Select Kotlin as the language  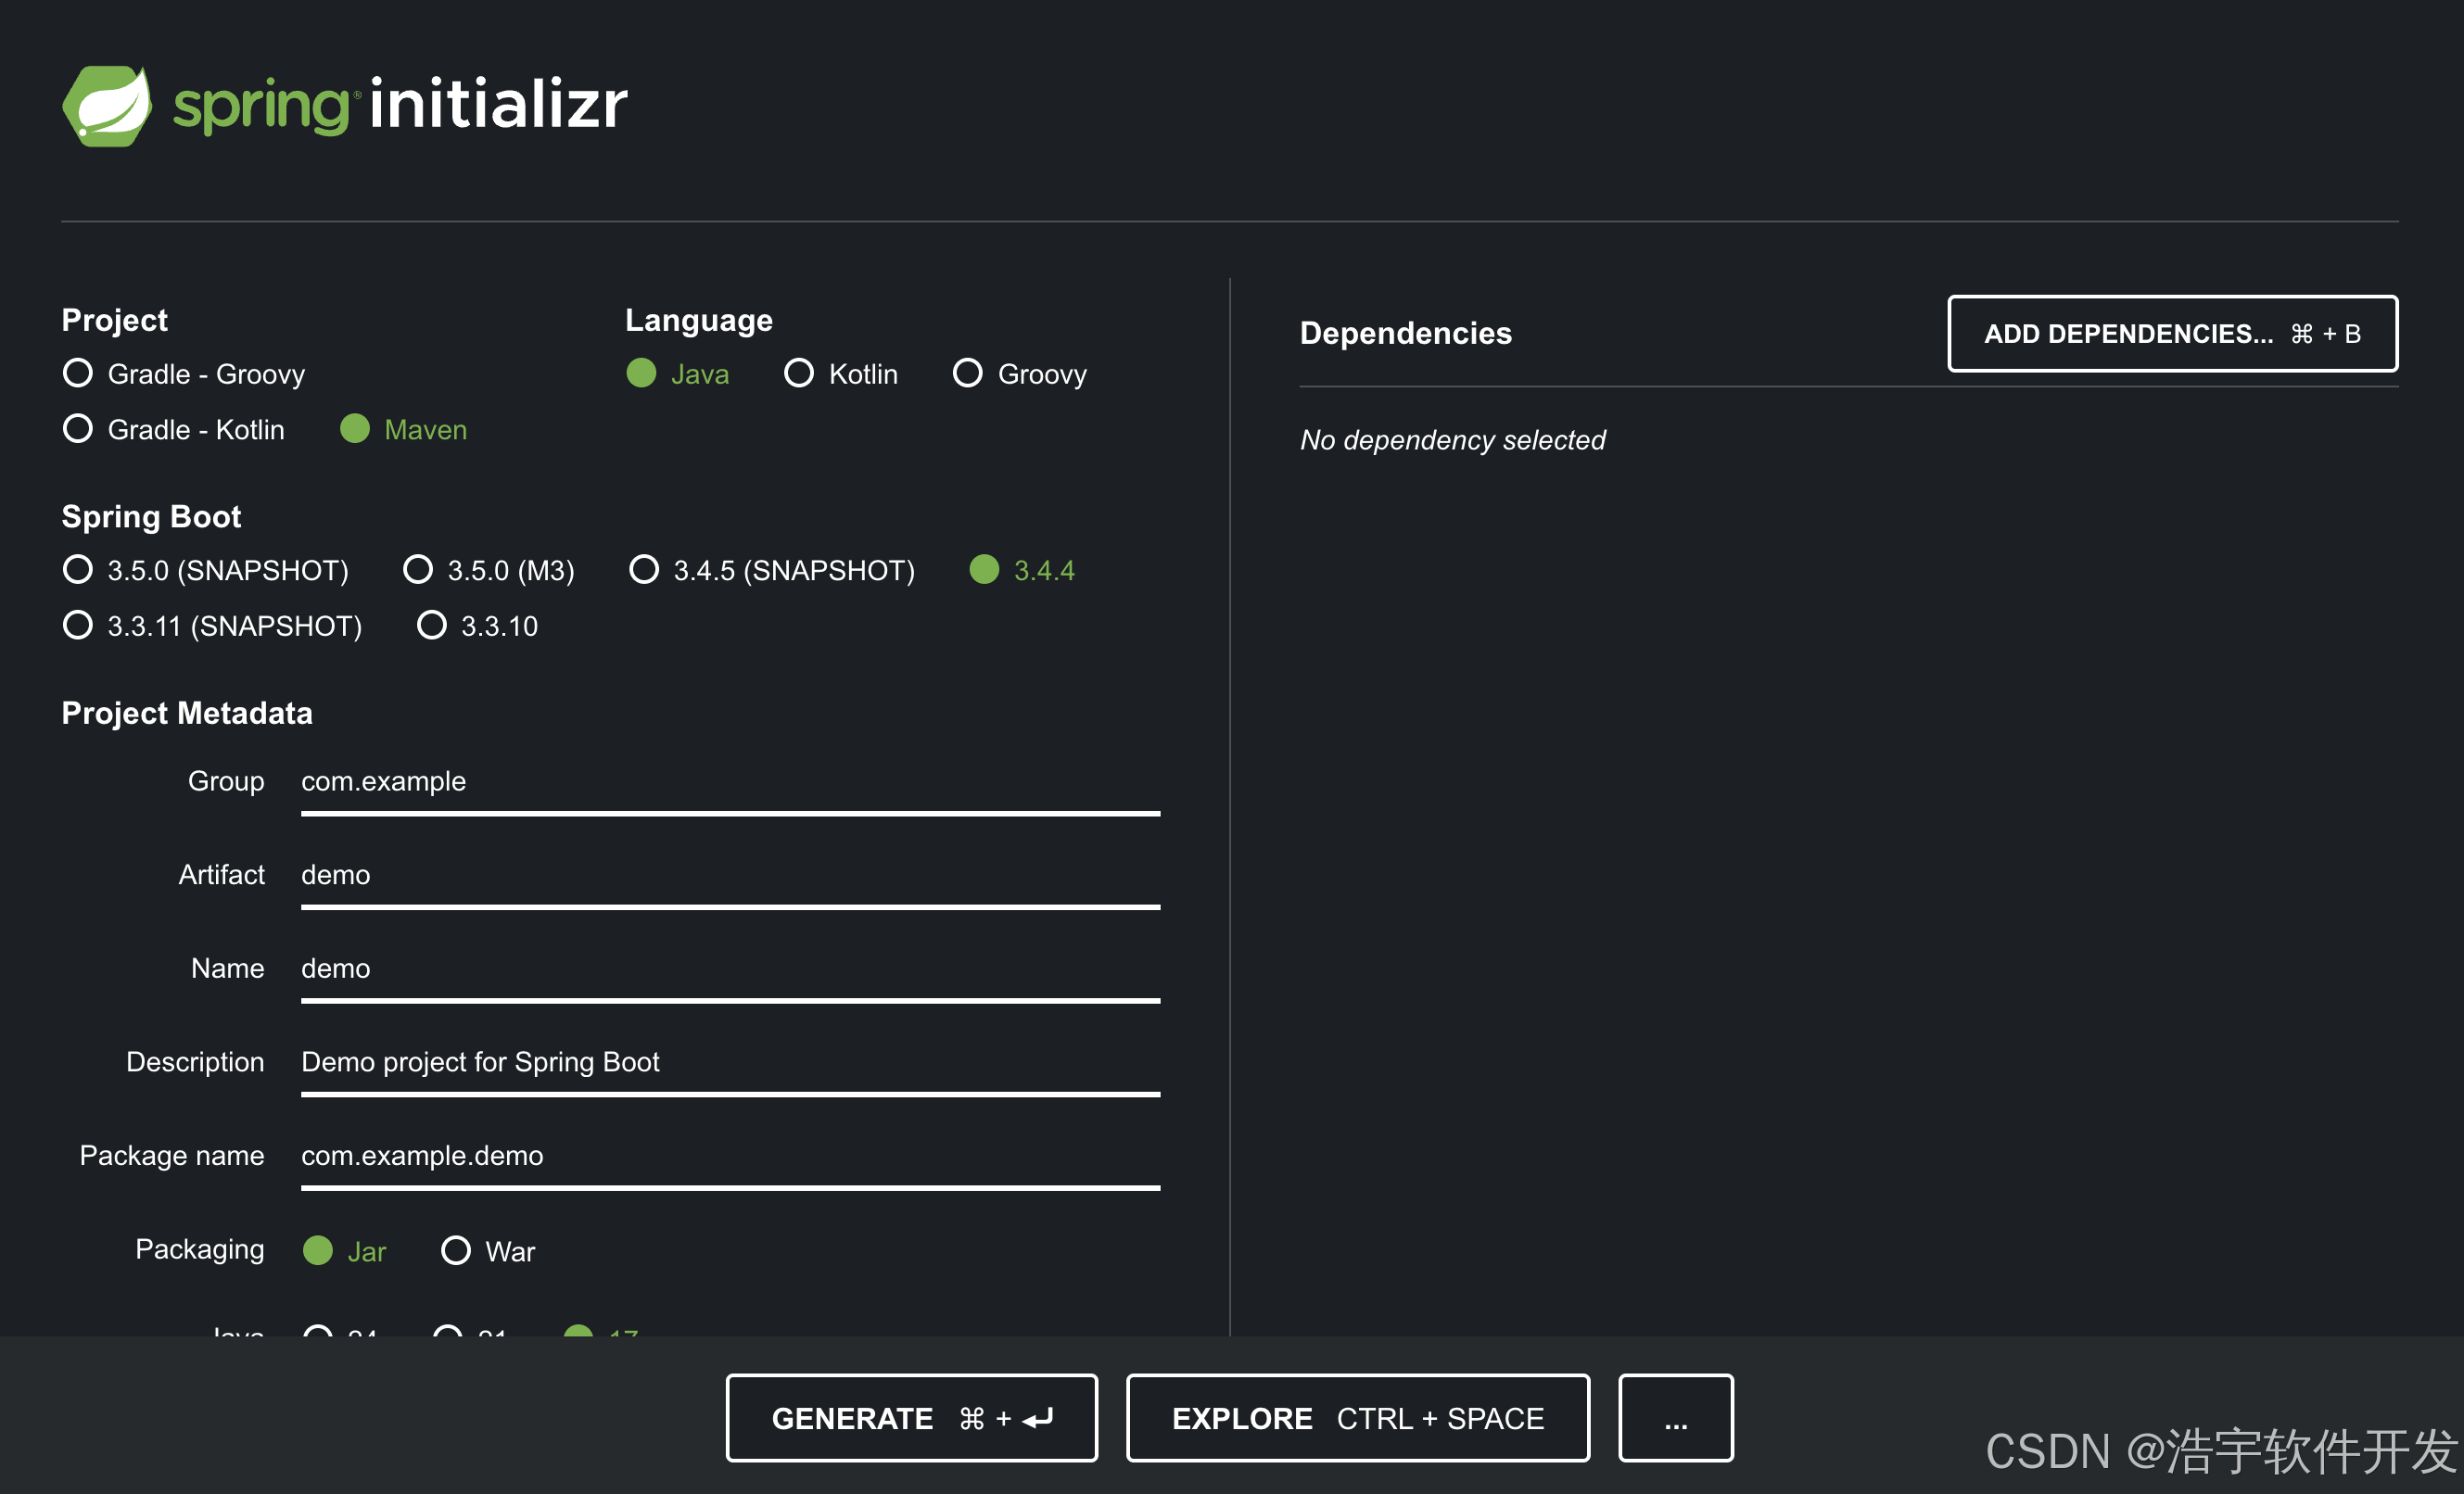click(798, 373)
